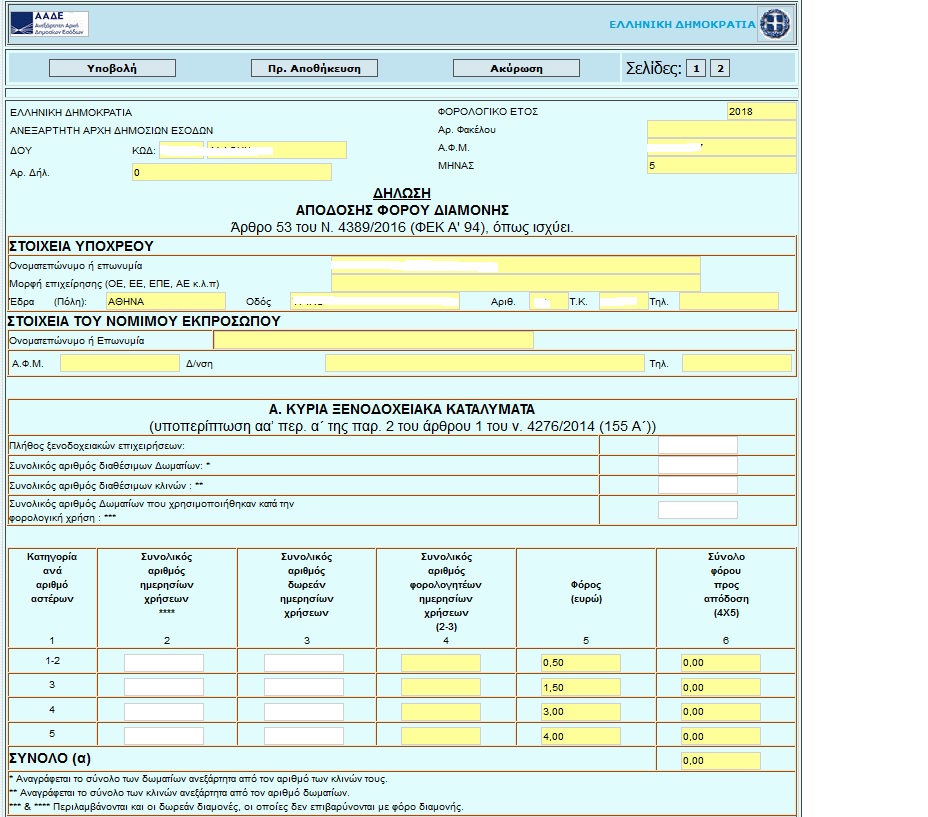This screenshot has height=817, width=928.
Task: Focus the Συνολικός αριθμός διαθέσιμων κλινών field
Action: (697, 485)
